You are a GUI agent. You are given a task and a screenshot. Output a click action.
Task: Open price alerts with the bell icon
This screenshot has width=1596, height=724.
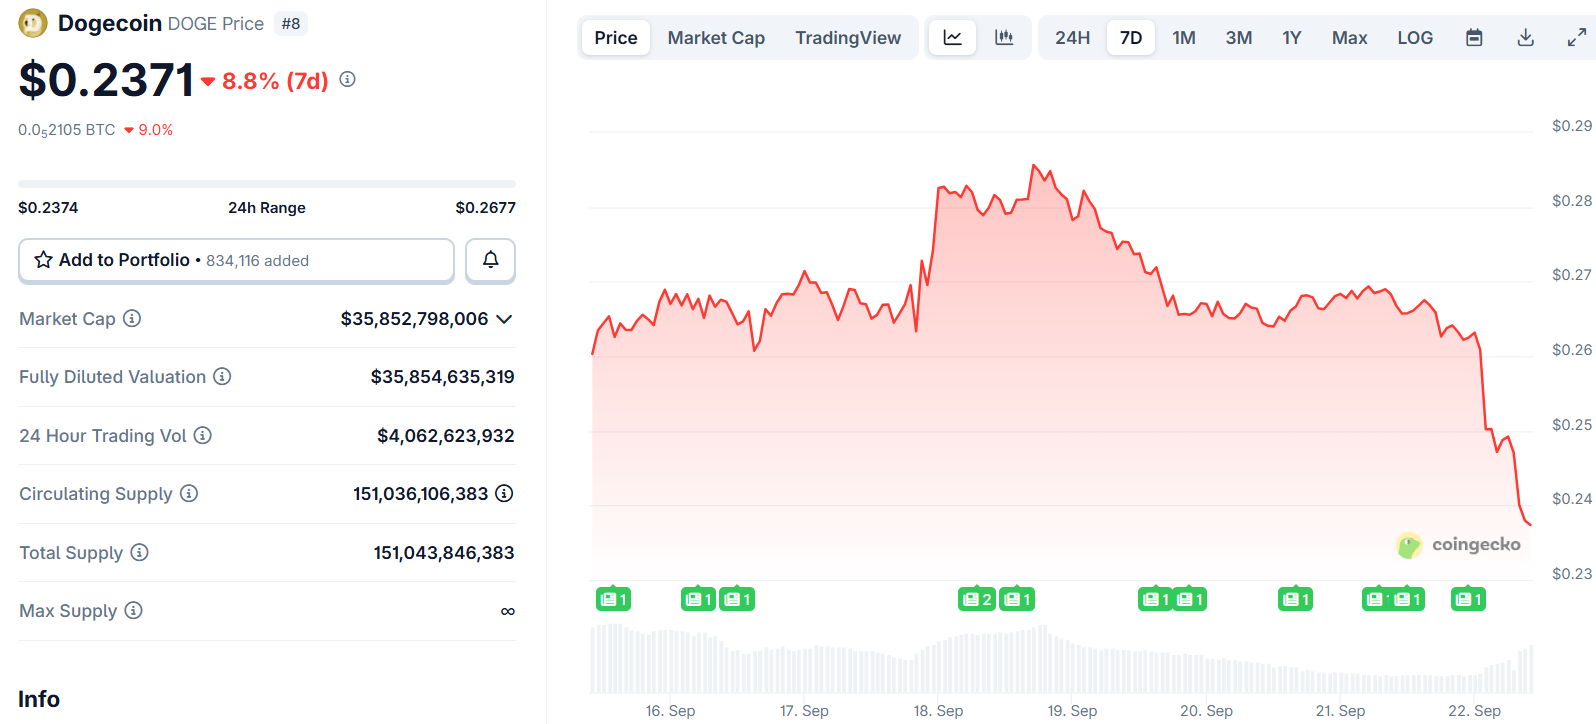490,260
